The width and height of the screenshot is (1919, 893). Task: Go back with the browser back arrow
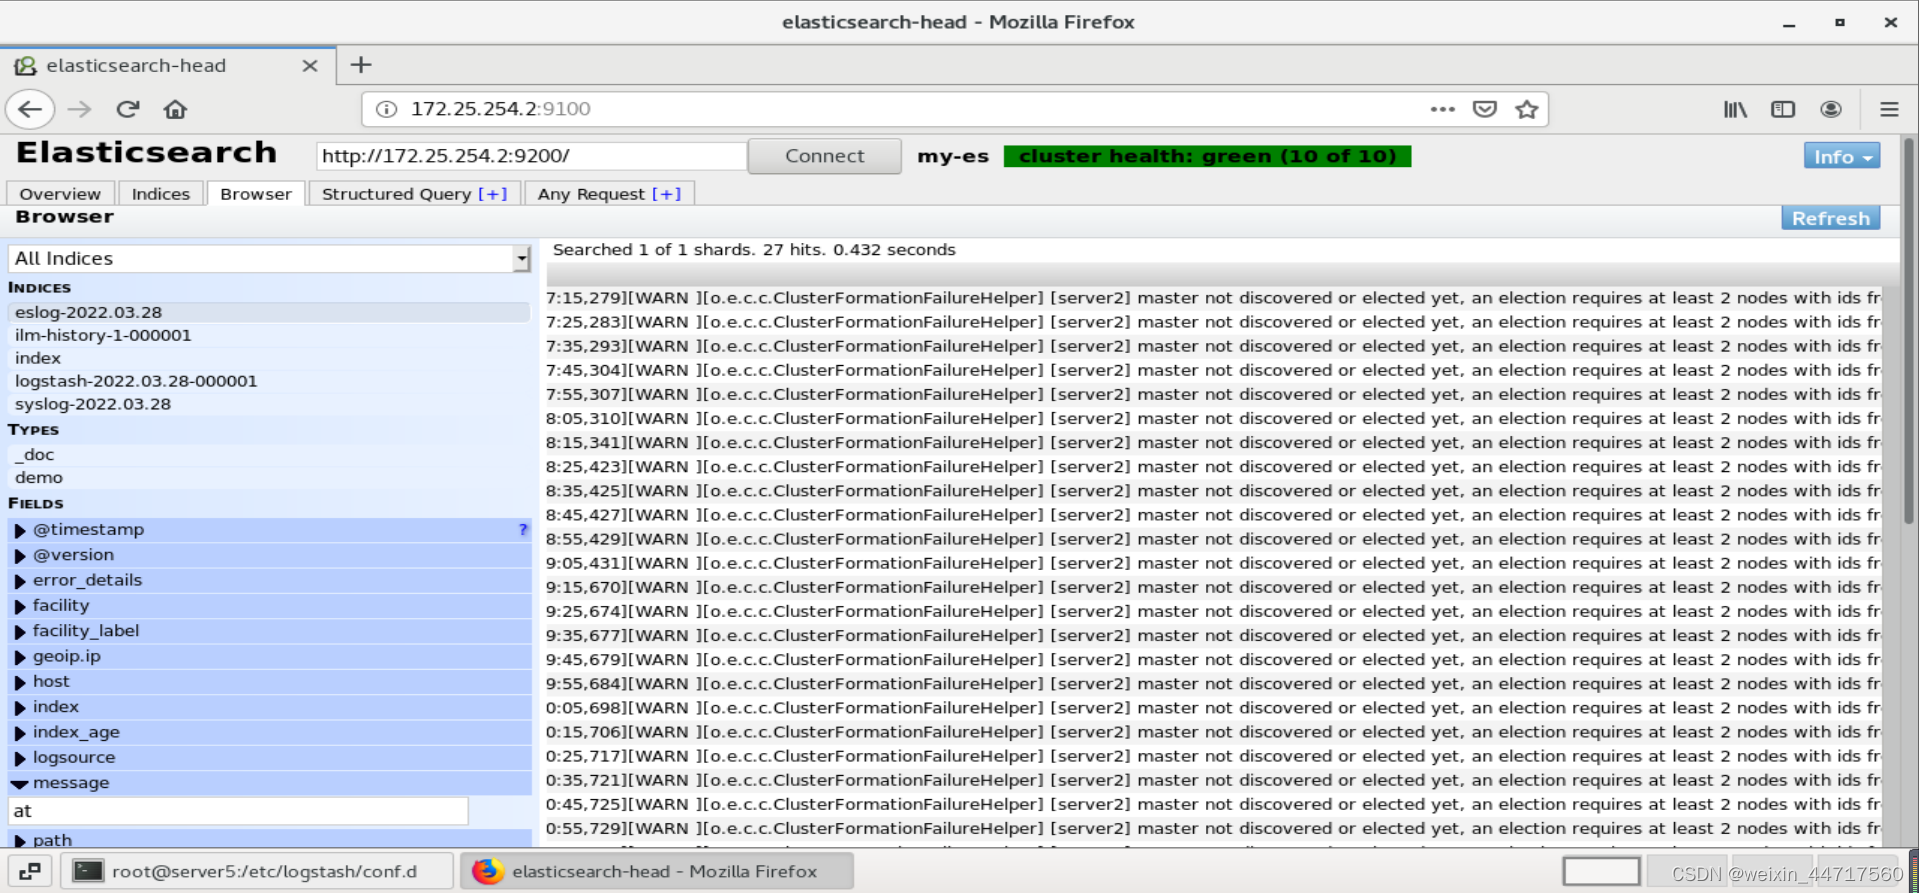coord(30,109)
